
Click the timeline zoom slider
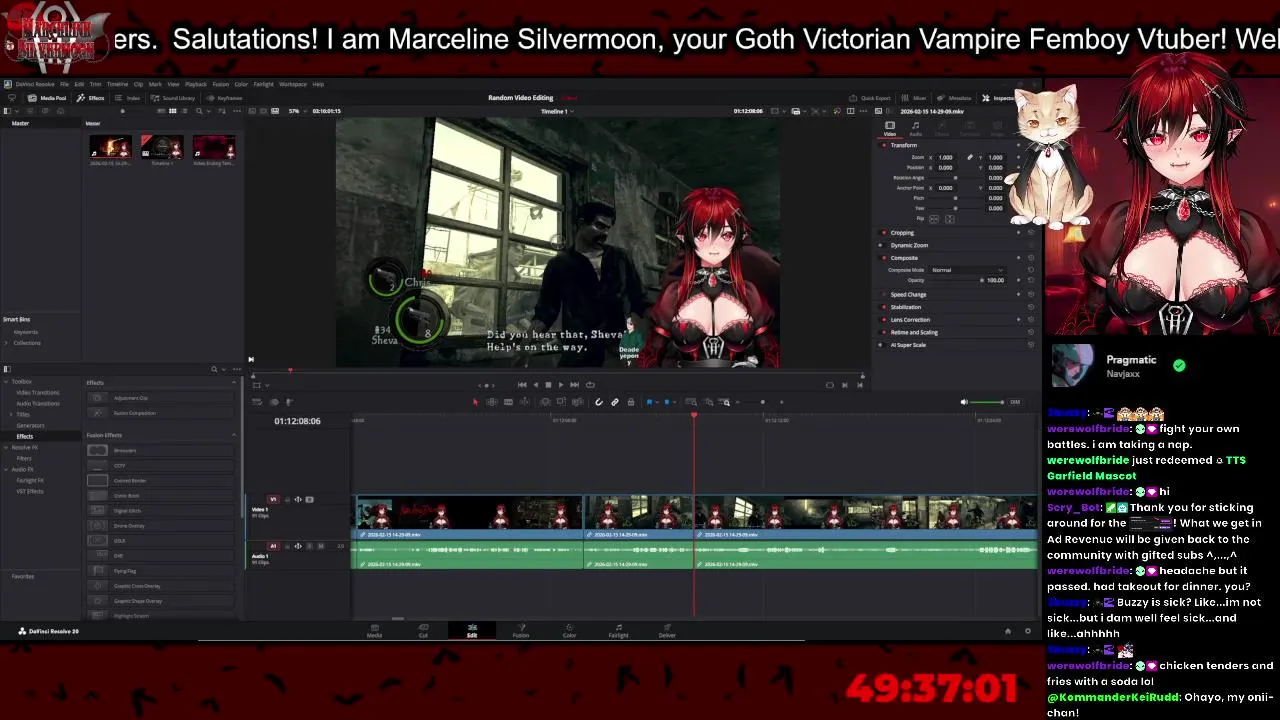(x=762, y=402)
